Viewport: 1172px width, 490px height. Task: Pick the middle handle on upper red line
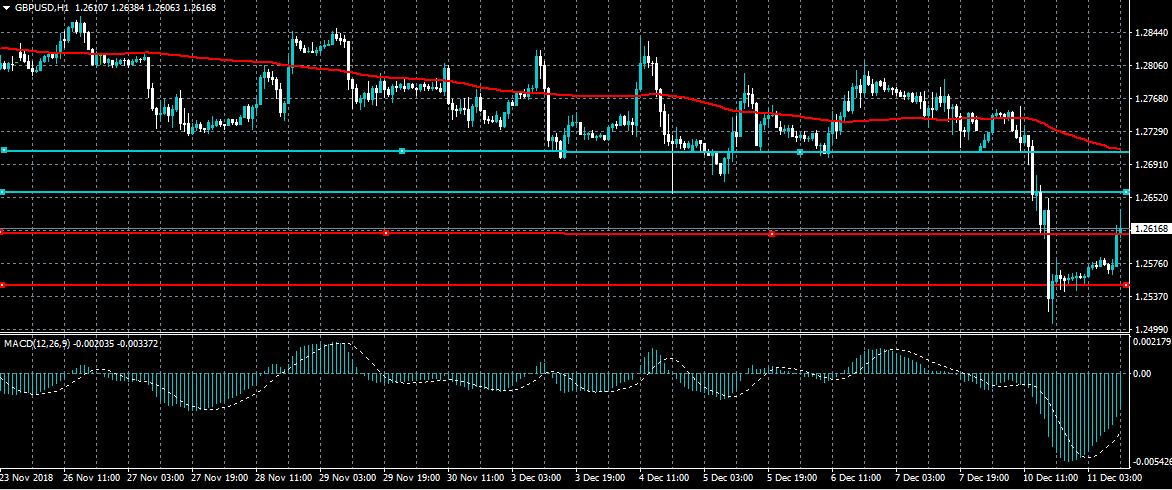pos(386,233)
